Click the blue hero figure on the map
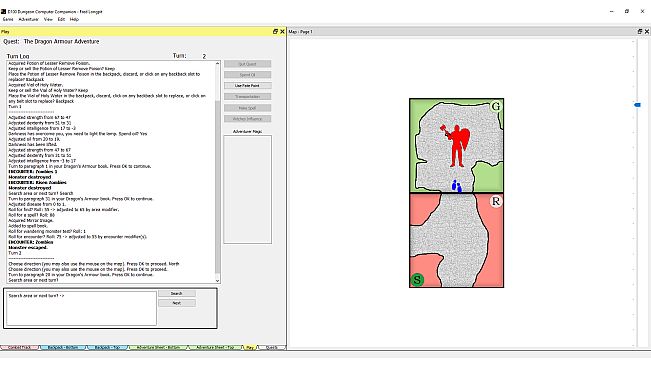The image size is (651, 366). [x=457, y=186]
